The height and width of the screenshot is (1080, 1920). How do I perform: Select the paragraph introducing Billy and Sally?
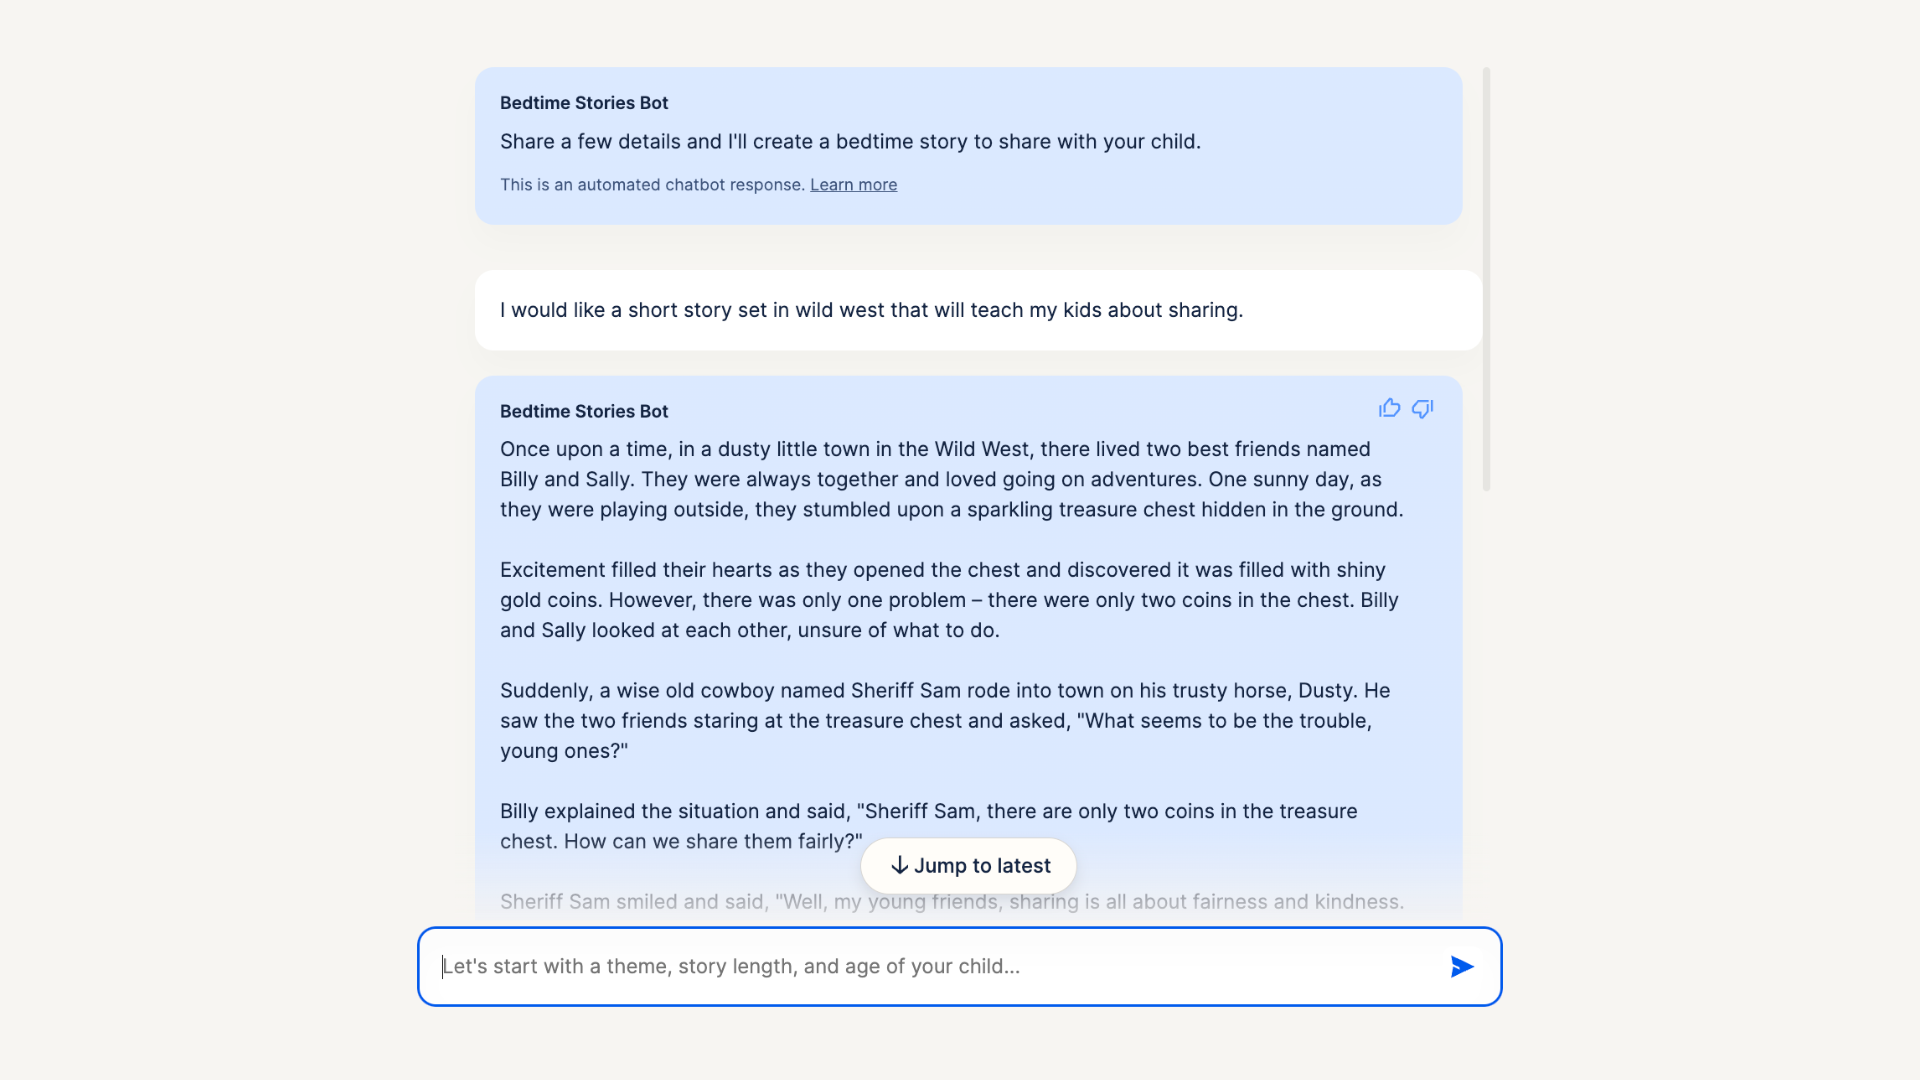click(951, 479)
